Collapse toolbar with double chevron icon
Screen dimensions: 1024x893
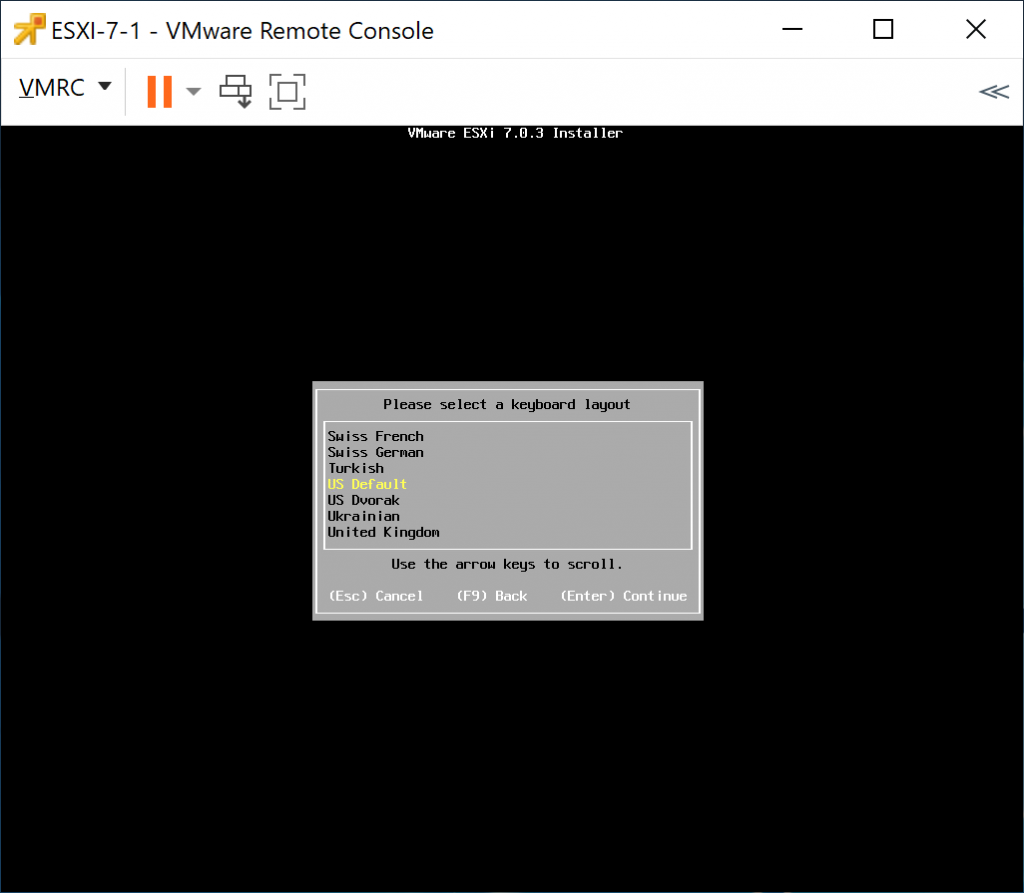[993, 91]
